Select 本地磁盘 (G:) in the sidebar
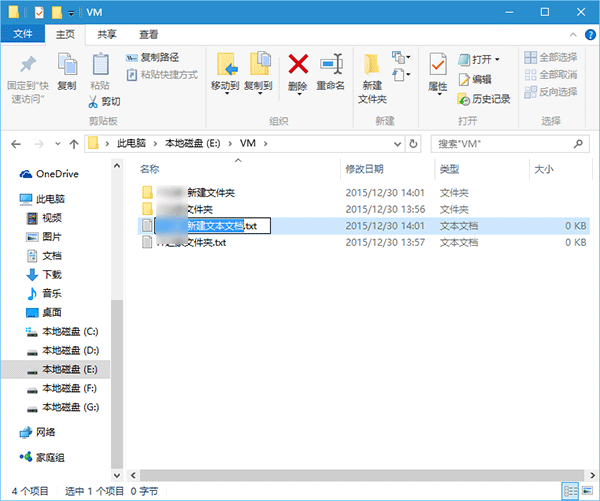Screen dimensions: 600x501 [x=62, y=407]
